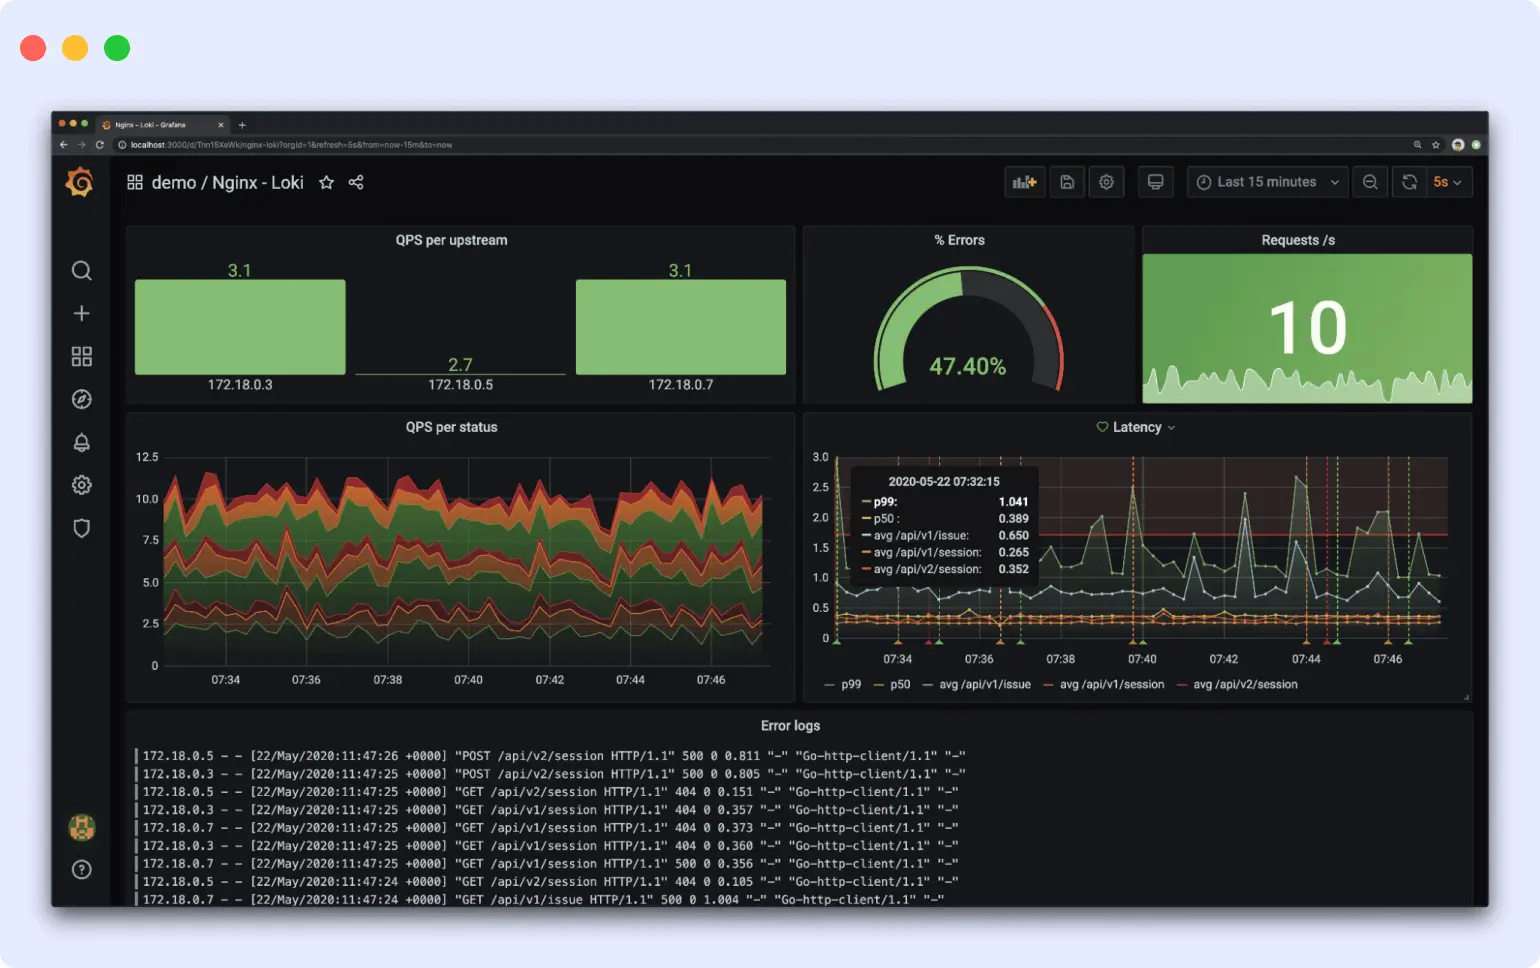Click the Create plus icon in the sidebar
Image resolution: width=1540 pixels, height=968 pixels.
(x=82, y=313)
